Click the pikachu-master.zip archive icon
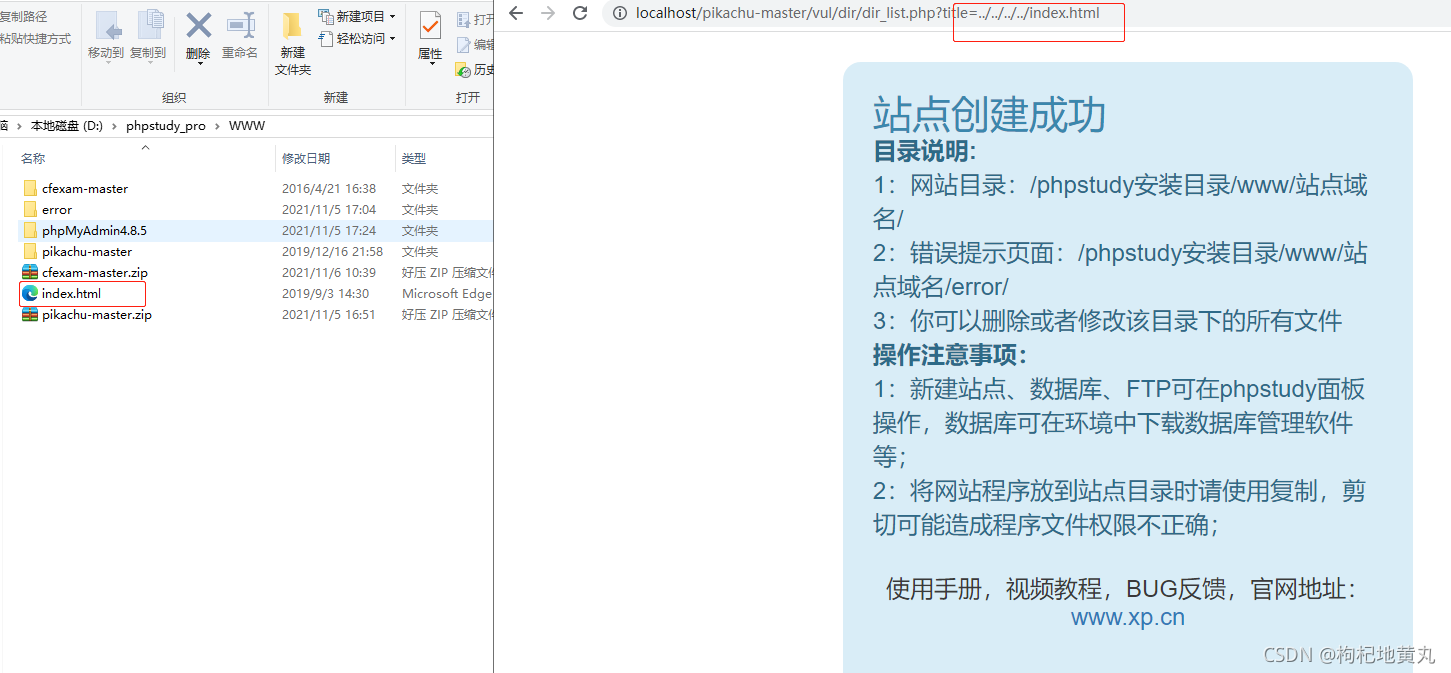 [x=30, y=314]
